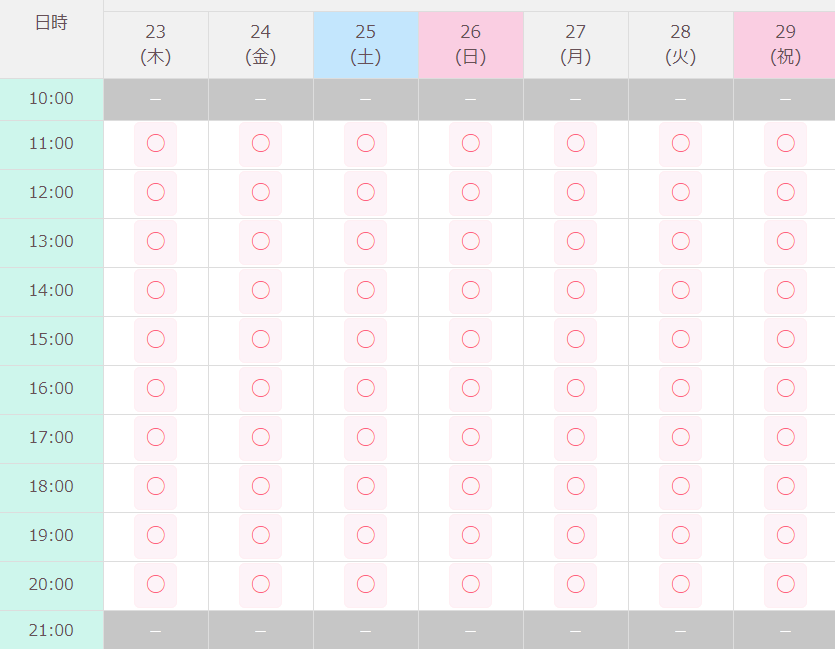Reserve Monday 27 at 15:00
The height and width of the screenshot is (649, 835).
tap(575, 339)
